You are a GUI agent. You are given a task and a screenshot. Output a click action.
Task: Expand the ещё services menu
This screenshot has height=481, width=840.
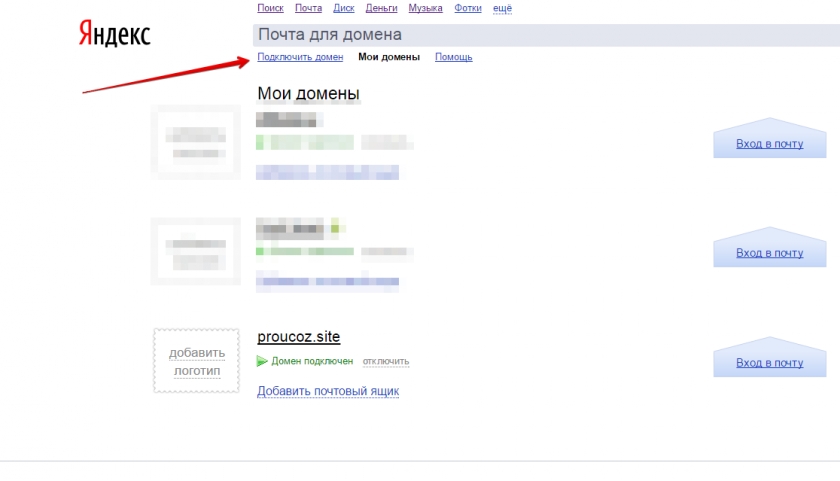(502, 8)
